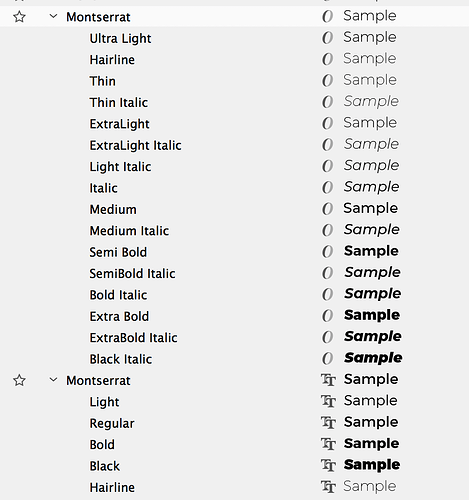Pick the Extra Bold font style

tap(119, 316)
